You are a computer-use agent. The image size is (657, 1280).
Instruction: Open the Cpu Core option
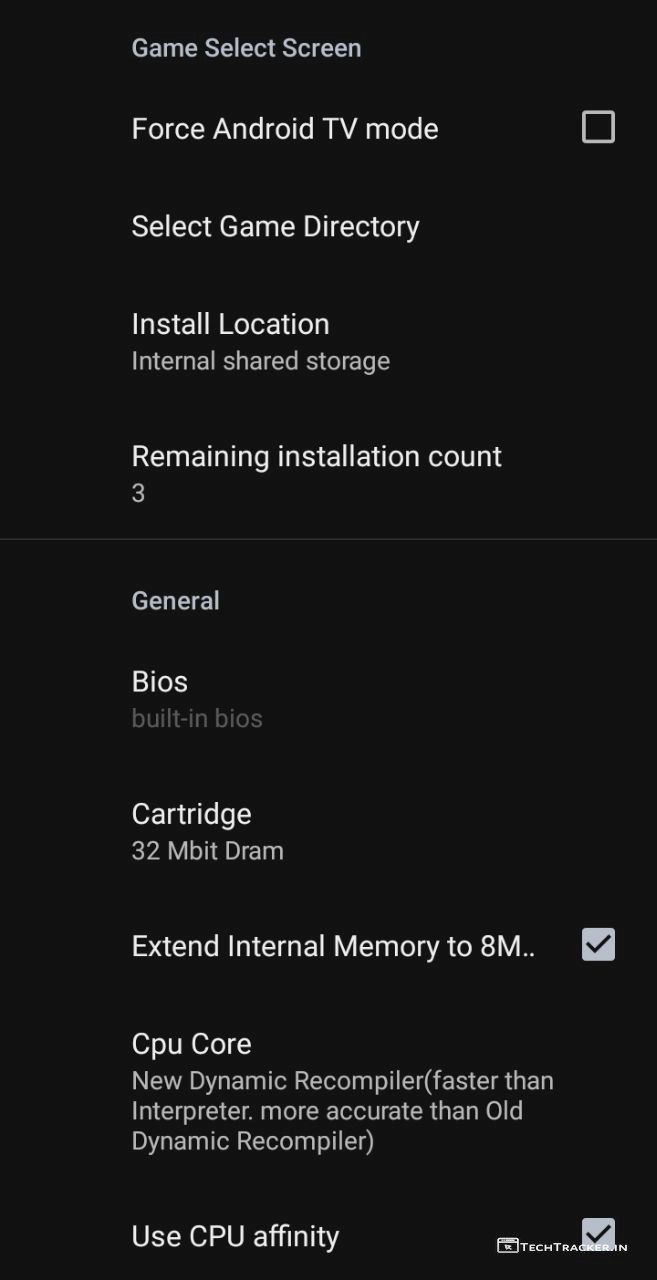[x=191, y=1044]
